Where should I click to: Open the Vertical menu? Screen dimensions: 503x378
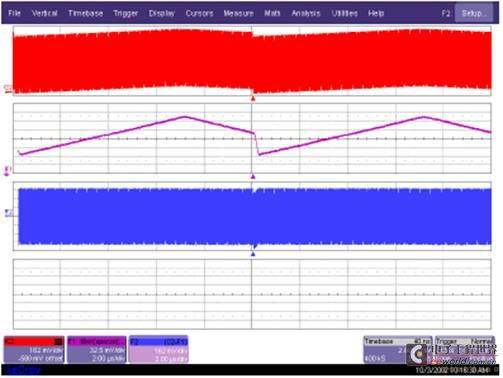point(44,13)
